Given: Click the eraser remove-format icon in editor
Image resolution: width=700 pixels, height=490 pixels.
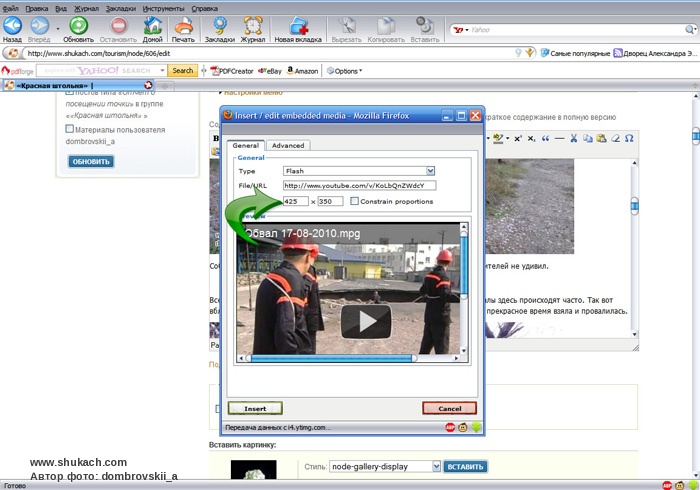Looking at the screenshot, I should coord(615,139).
